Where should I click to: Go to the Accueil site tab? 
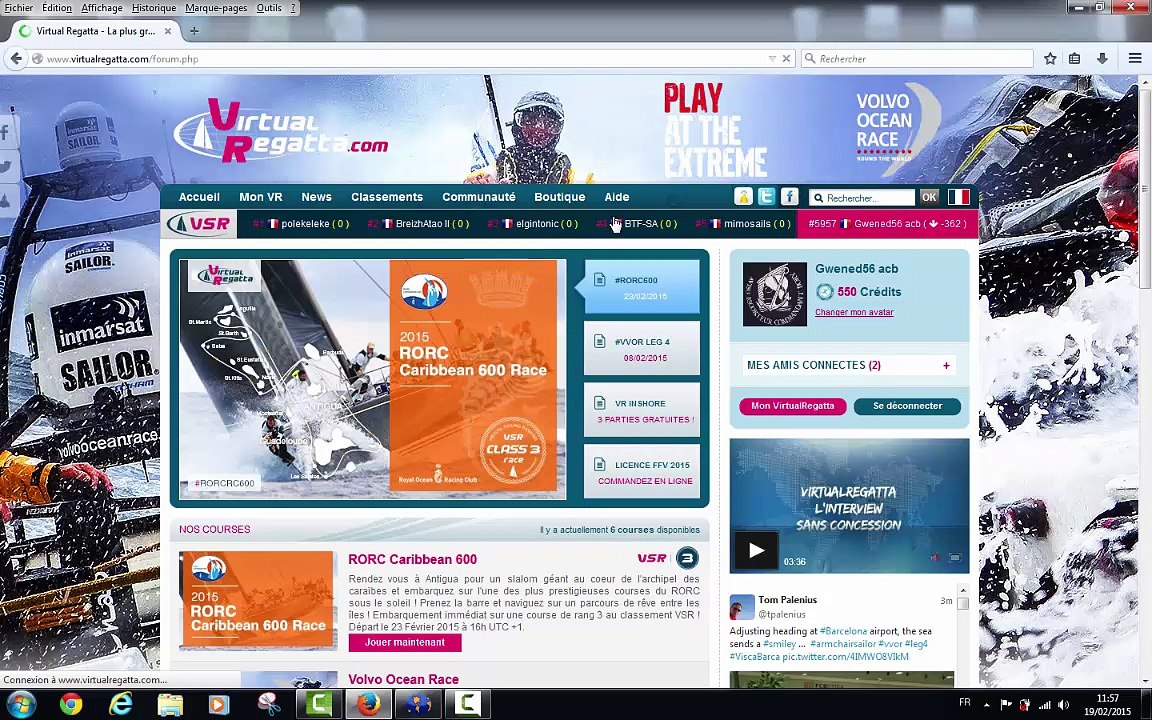click(x=199, y=197)
